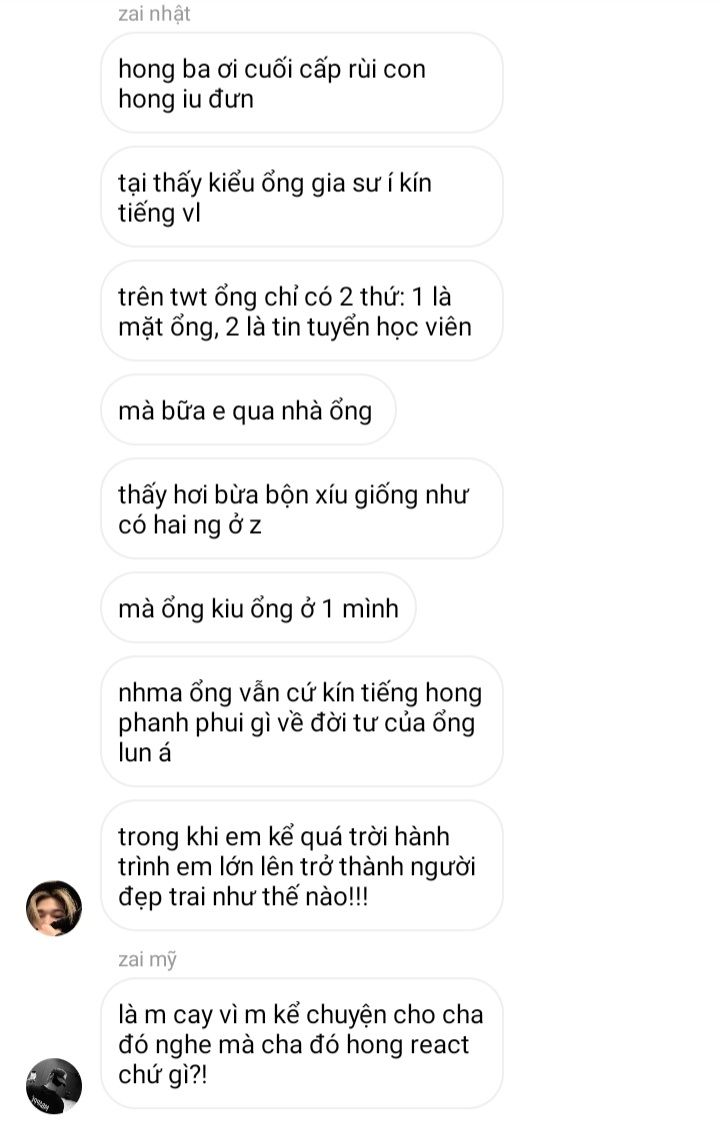The height and width of the screenshot is (1123, 720).
Task: Click the text 'hong iu đưn'
Action: [x=186, y=98]
